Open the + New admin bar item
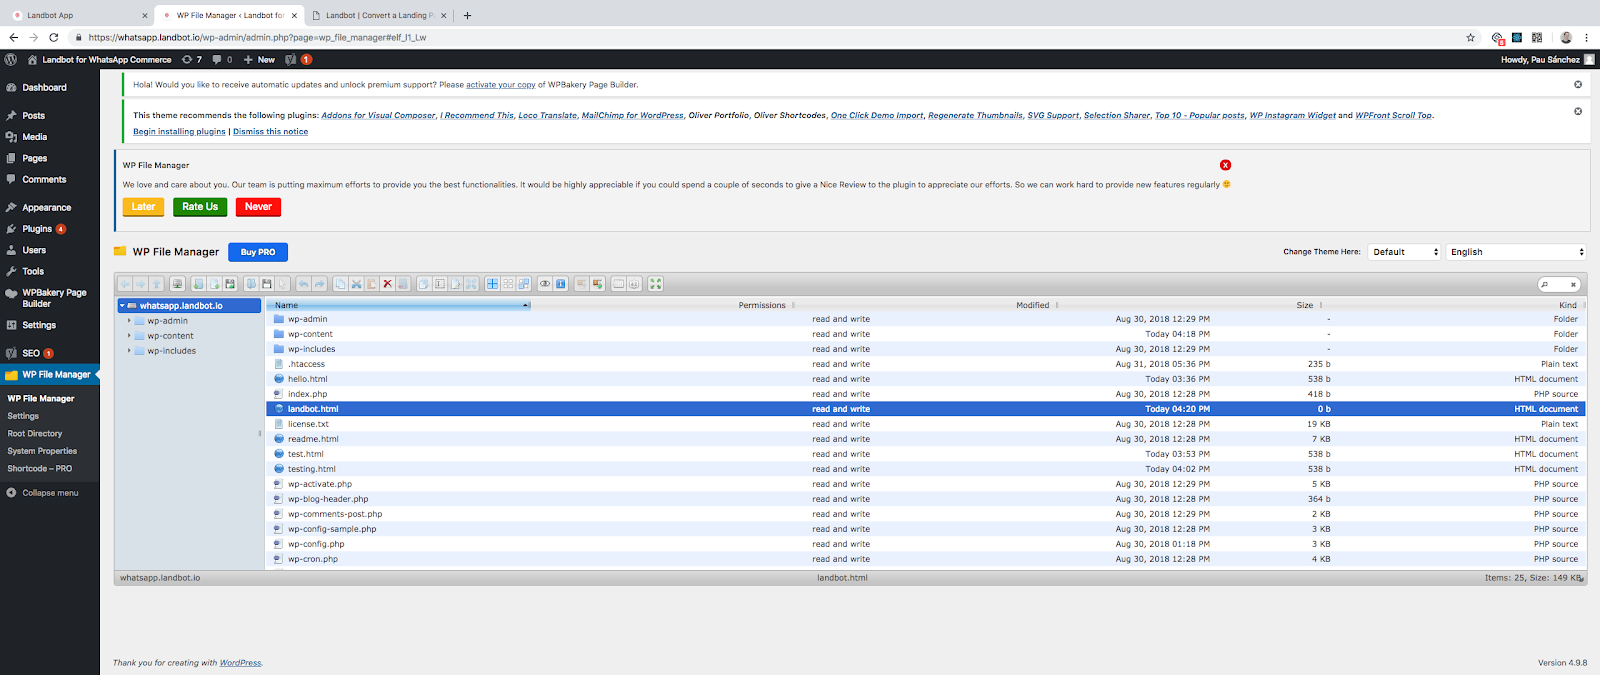Screen dimensions: 1600x675 pos(259,59)
